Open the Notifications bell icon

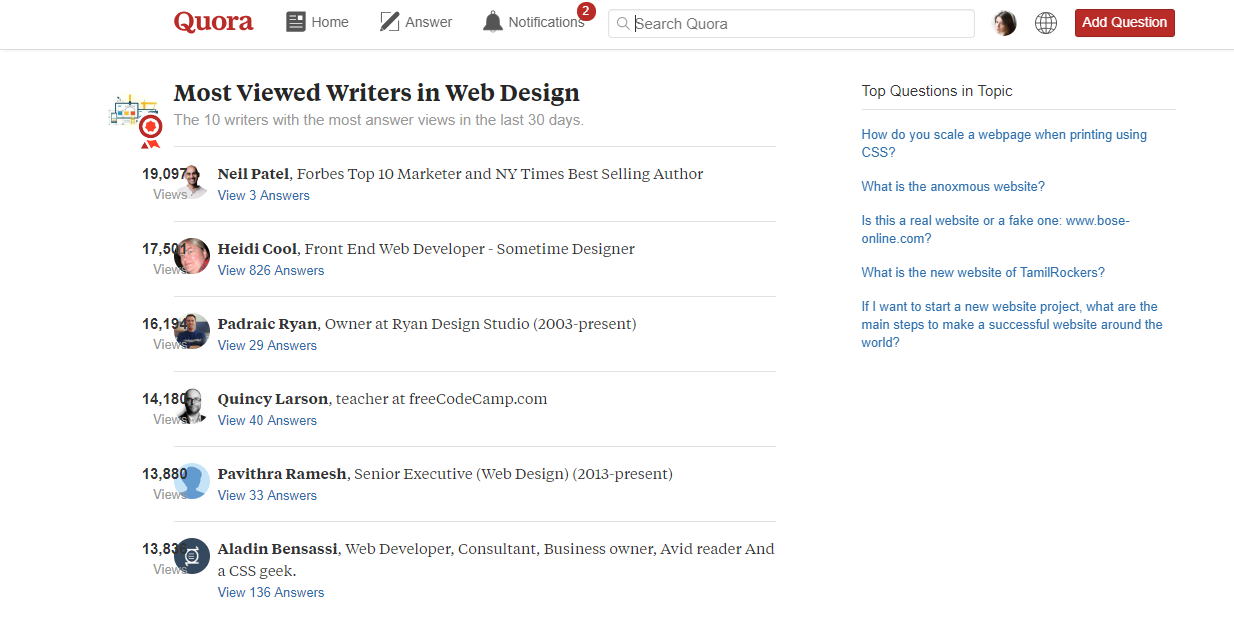[x=493, y=22]
